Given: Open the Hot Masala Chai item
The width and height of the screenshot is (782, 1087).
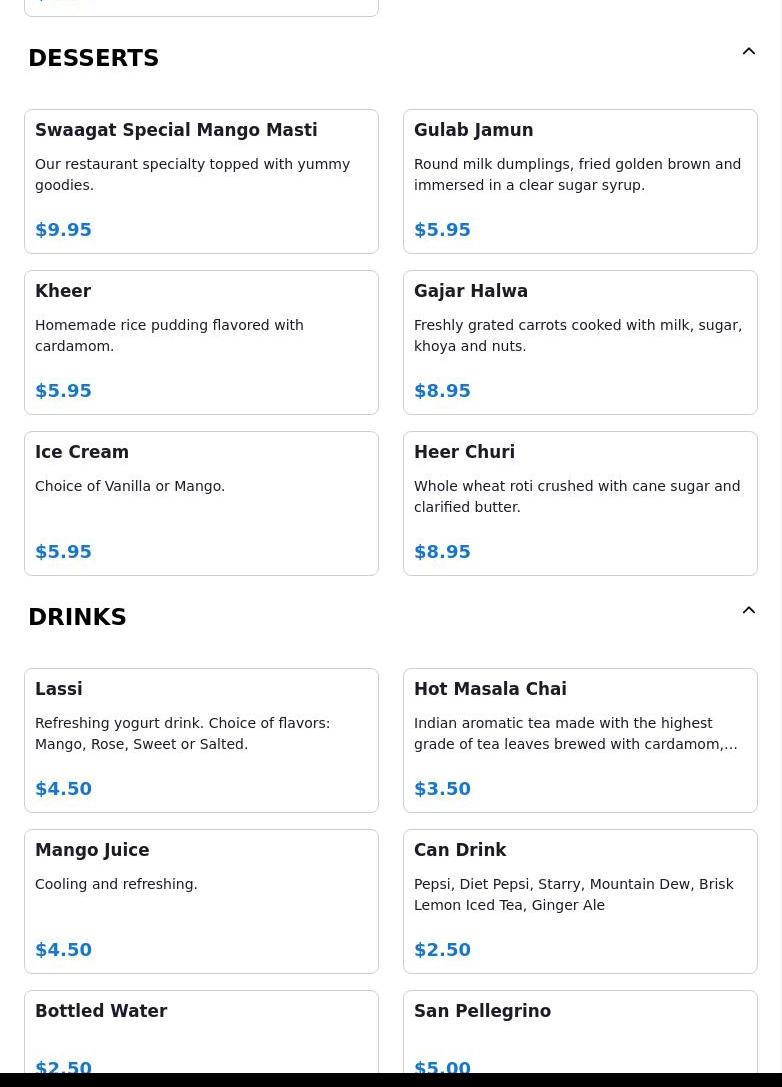Looking at the screenshot, I should point(580,740).
